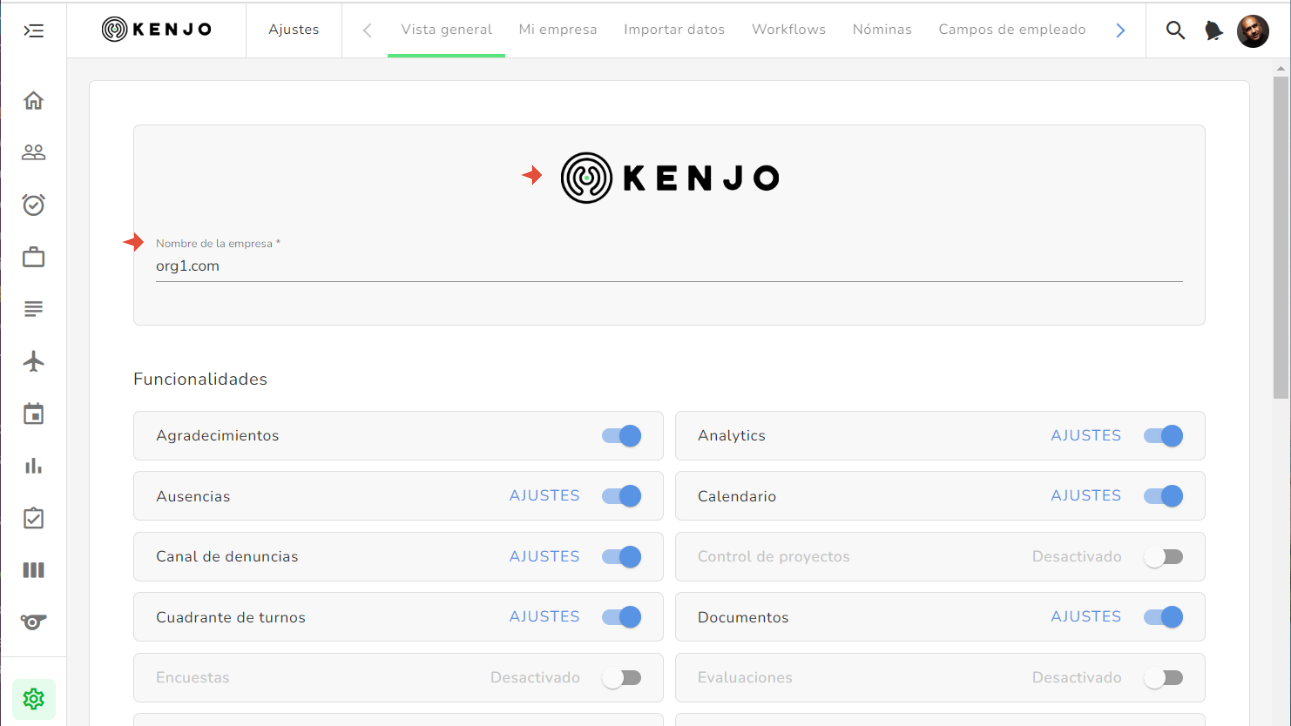The height and width of the screenshot is (726, 1291).
Task: Open the People sidebar icon
Action: point(33,152)
